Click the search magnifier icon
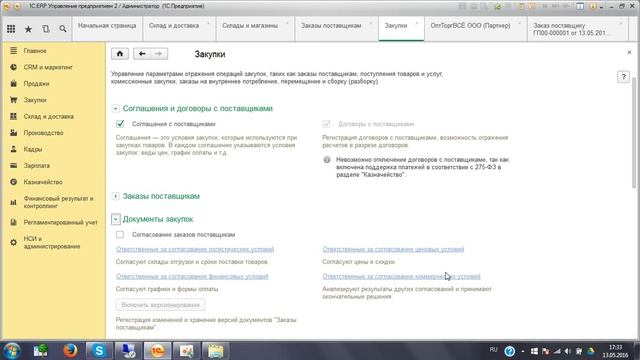640x360 pixels. coord(62,29)
